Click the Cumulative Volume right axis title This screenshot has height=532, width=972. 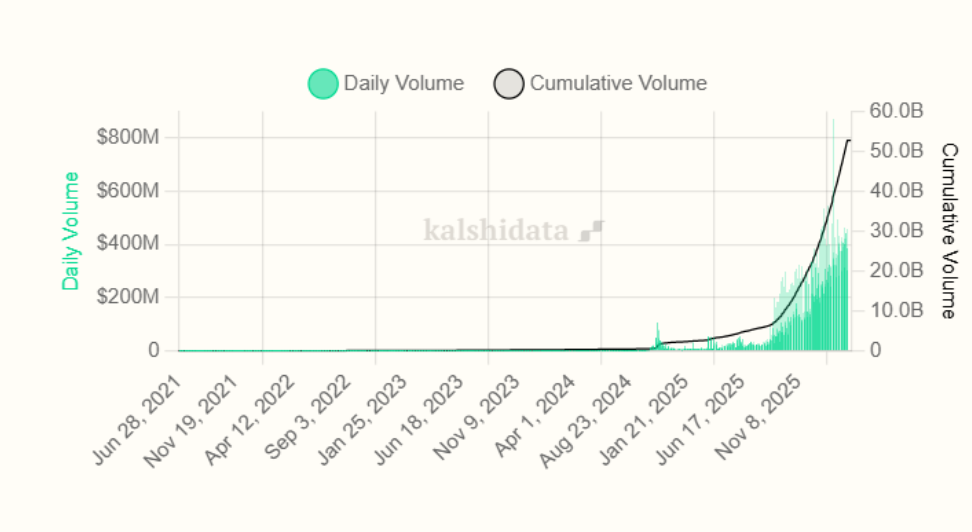click(x=949, y=230)
